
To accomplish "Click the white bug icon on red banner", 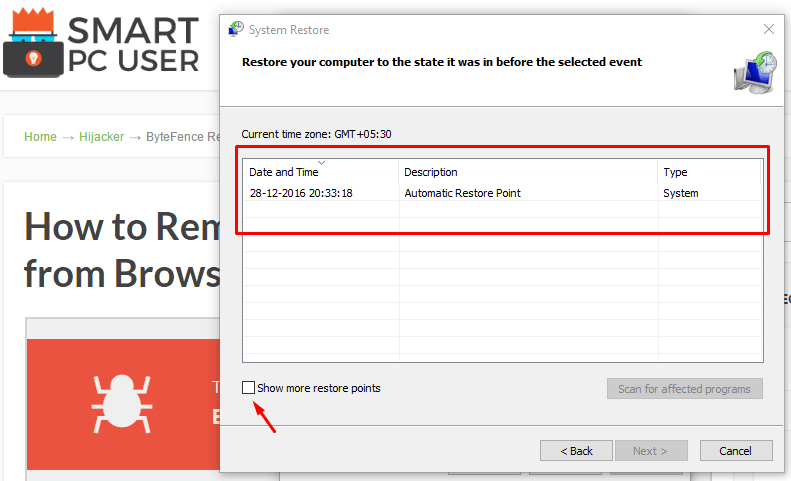I will coord(122,404).
